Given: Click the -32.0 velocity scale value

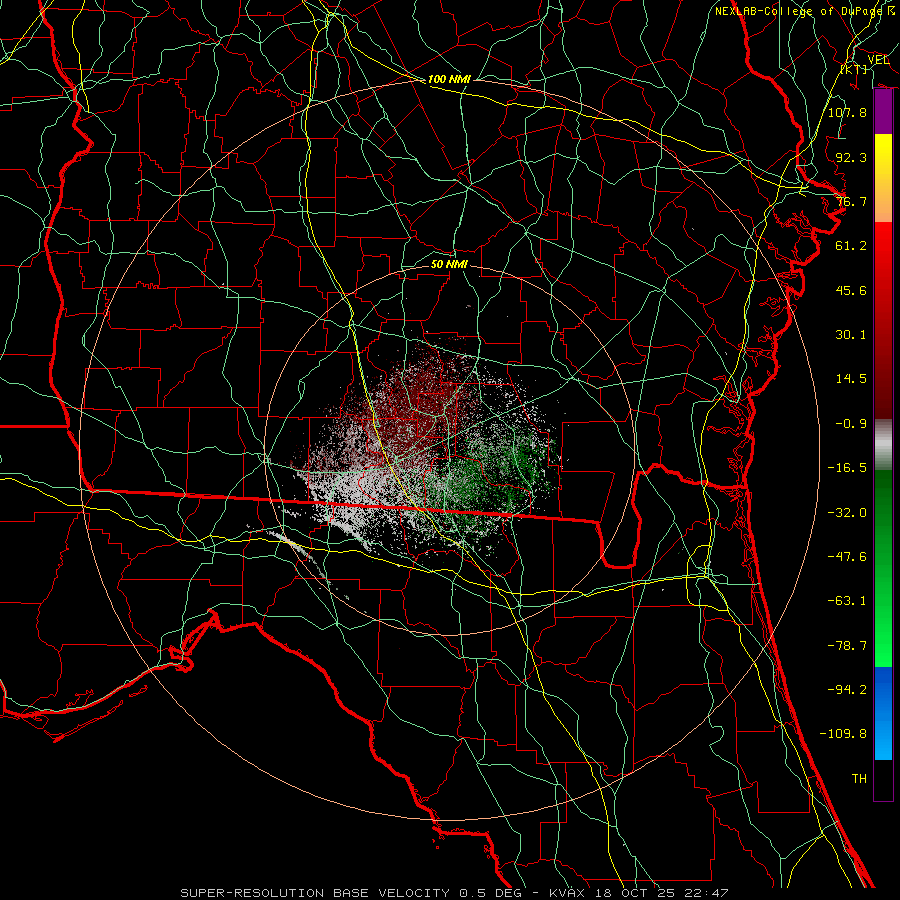Looking at the screenshot, I should pyautogui.click(x=847, y=513).
